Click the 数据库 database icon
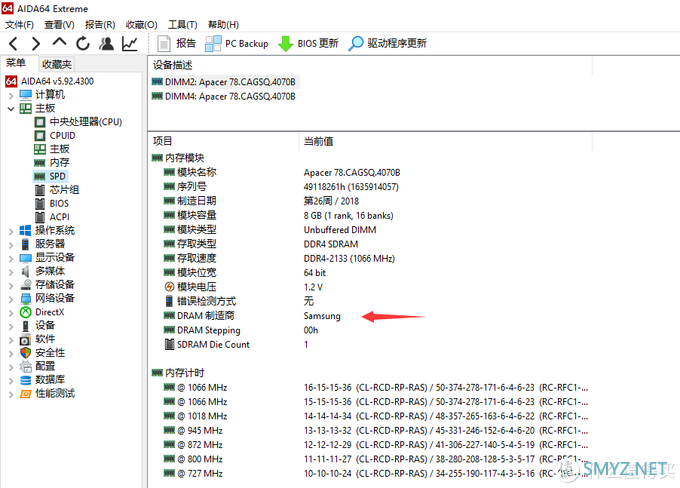Image resolution: width=680 pixels, height=488 pixels. click(x=26, y=380)
